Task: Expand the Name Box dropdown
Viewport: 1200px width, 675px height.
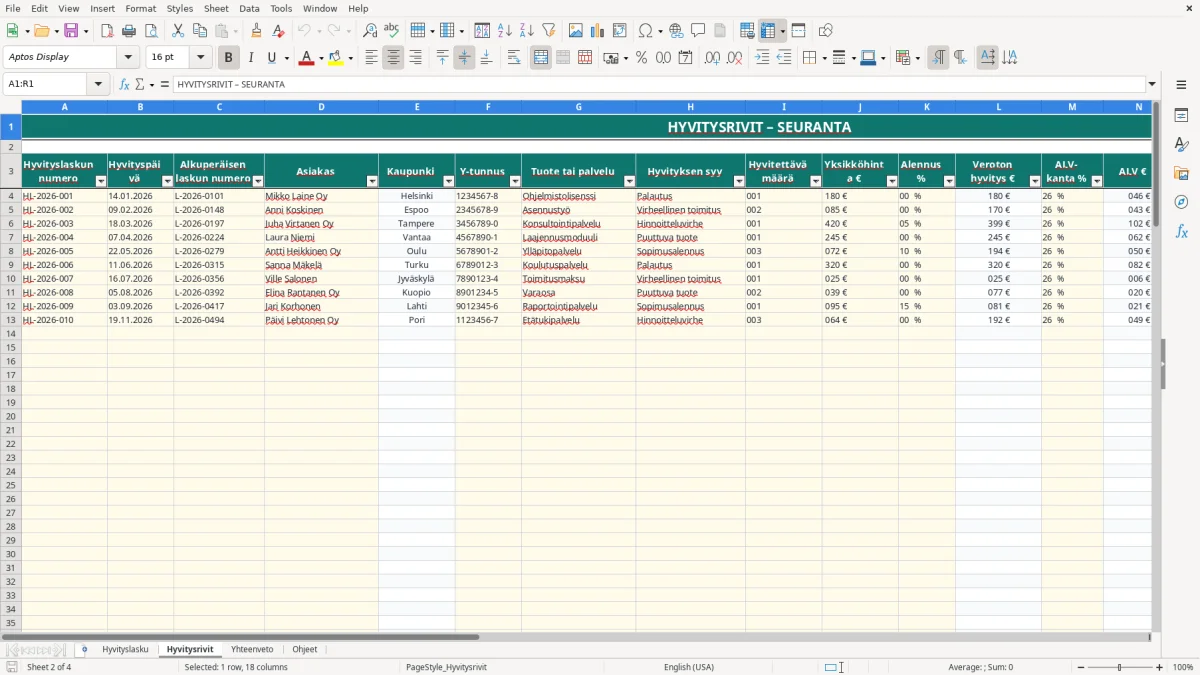Action: pyautogui.click(x=98, y=84)
